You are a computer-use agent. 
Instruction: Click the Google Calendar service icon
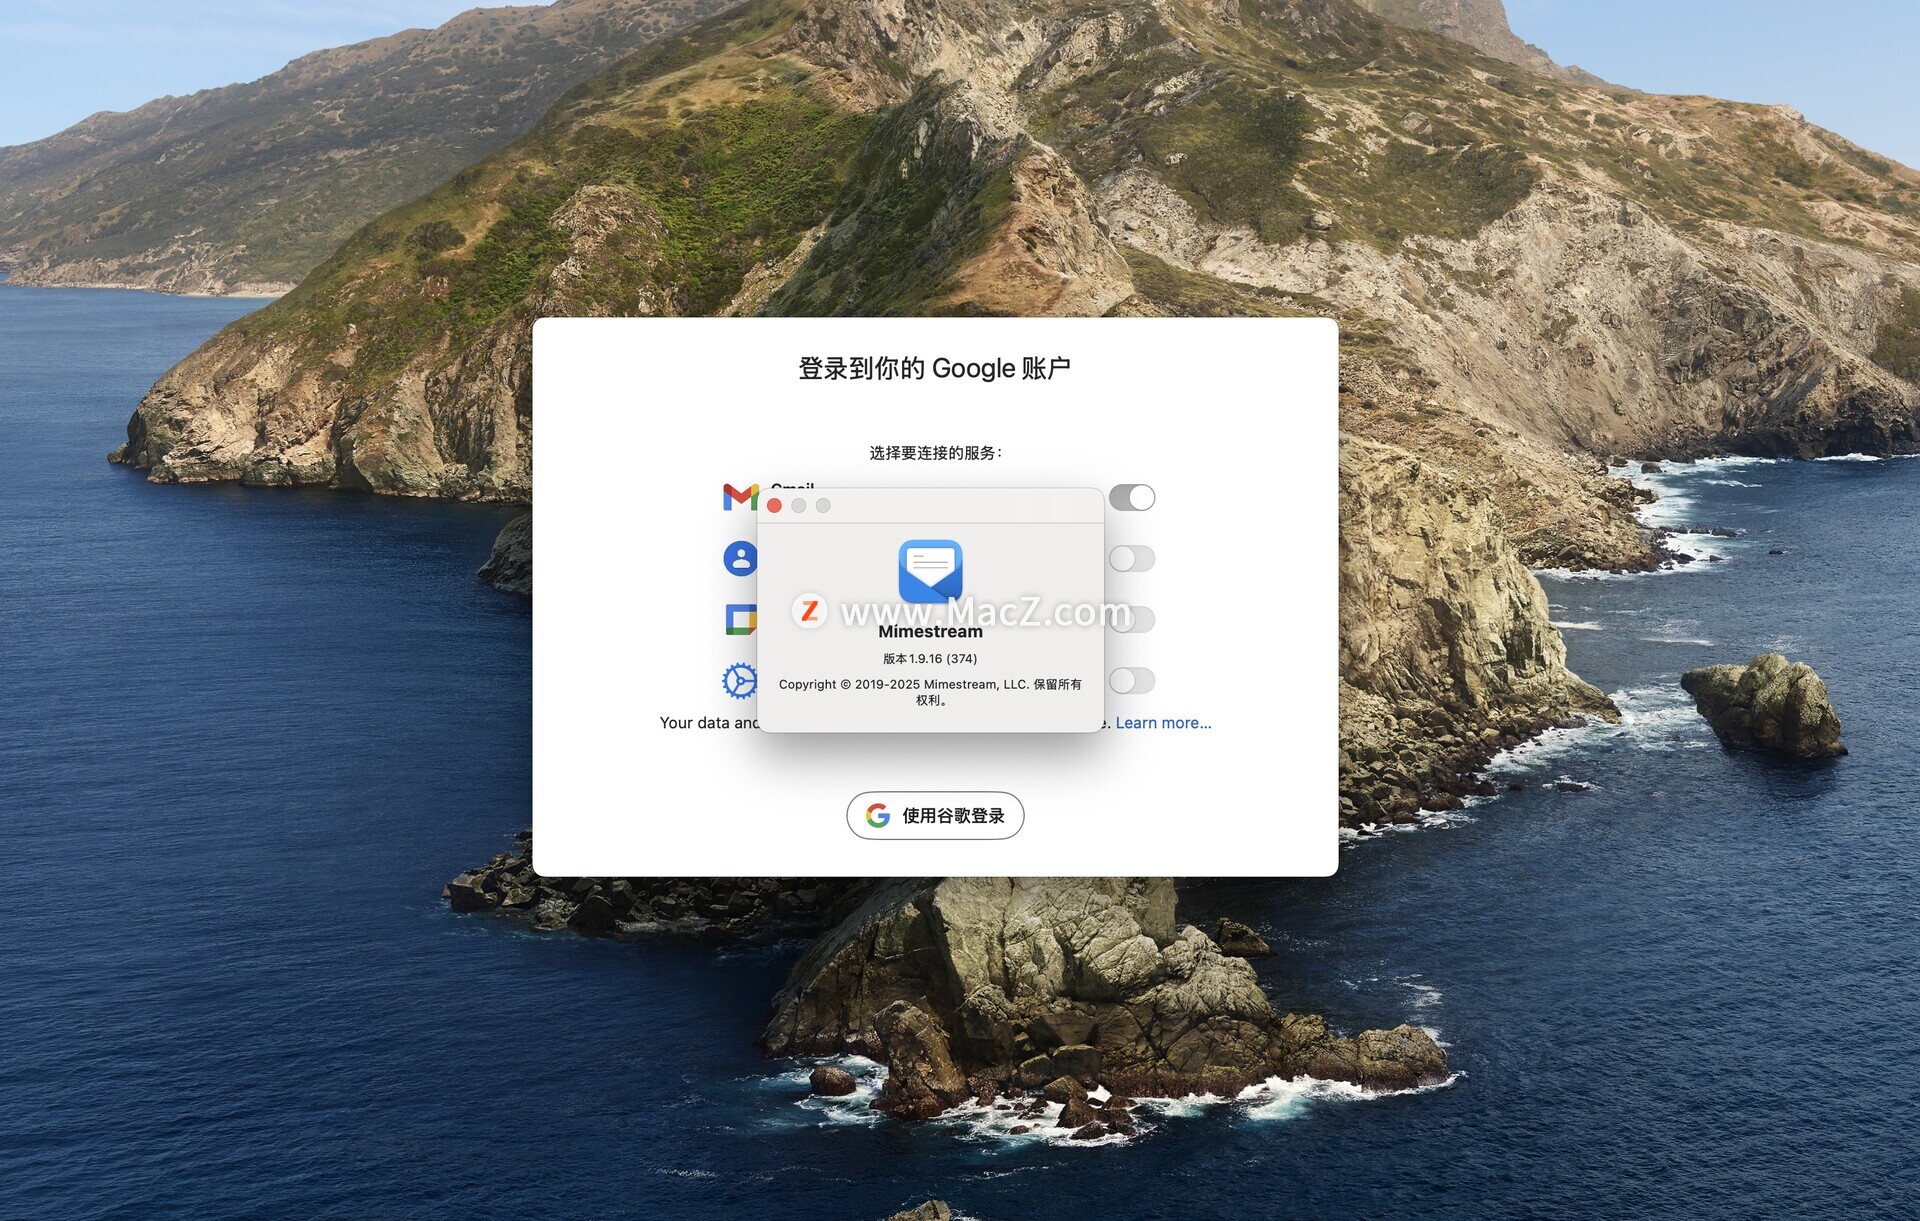(740, 619)
